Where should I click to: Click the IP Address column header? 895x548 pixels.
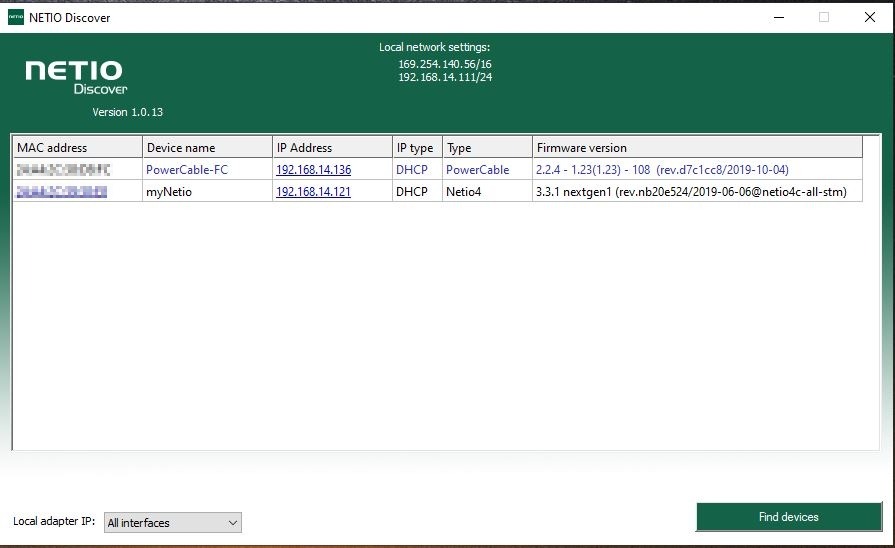point(332,147)
